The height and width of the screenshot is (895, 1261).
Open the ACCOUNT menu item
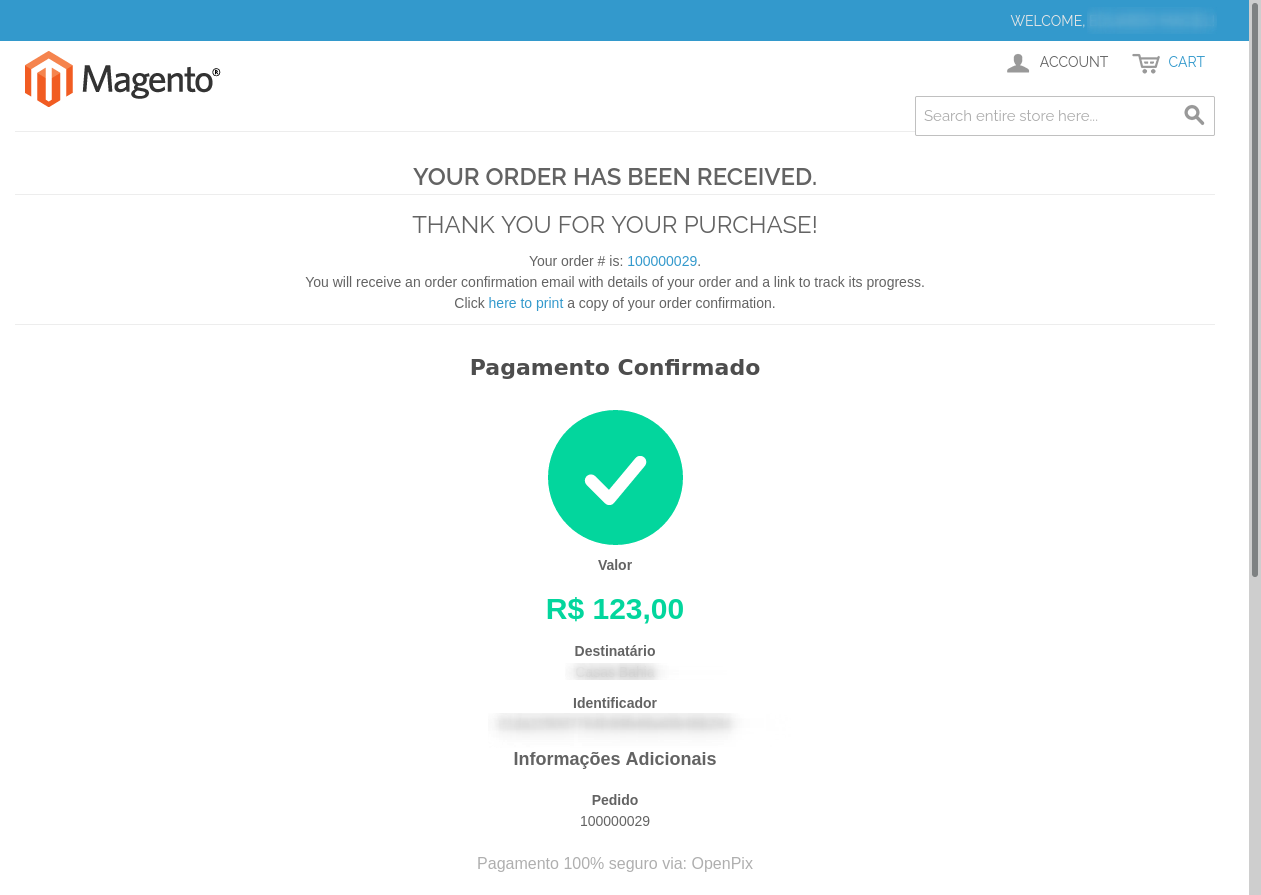1073,62
